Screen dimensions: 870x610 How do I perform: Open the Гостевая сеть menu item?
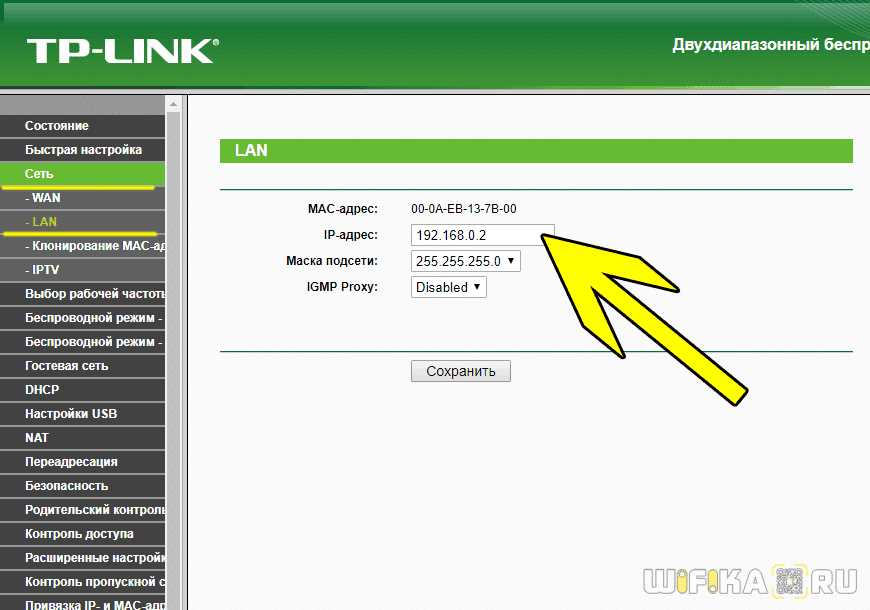click(83, 366)
